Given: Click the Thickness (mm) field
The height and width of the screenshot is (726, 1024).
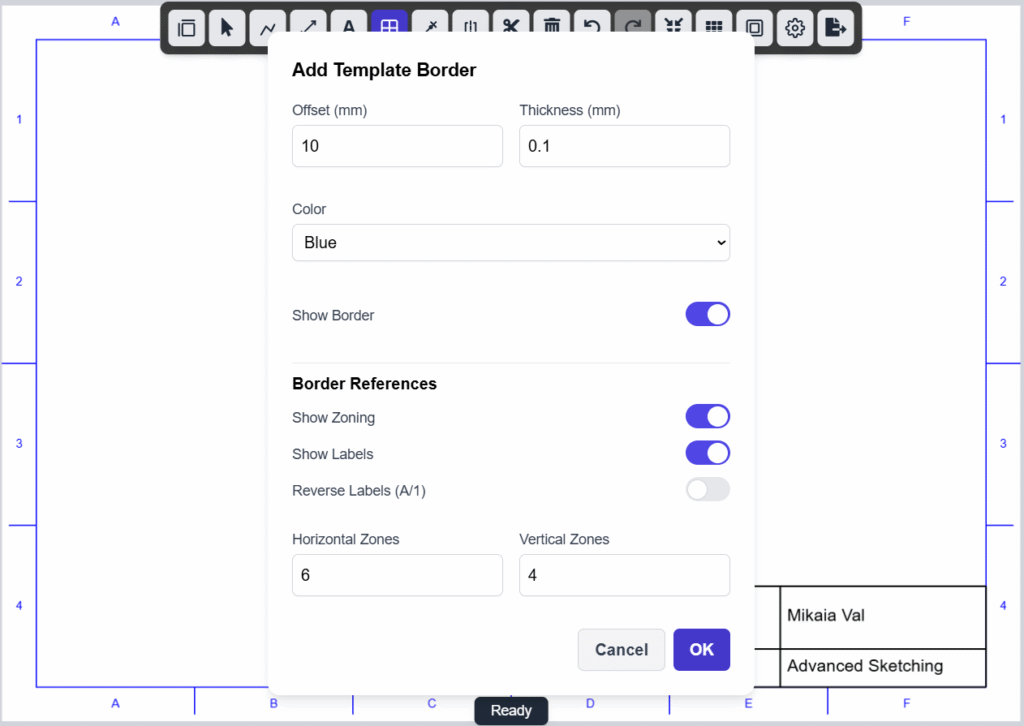Looking at the screenshot, I should coord(624,146).
